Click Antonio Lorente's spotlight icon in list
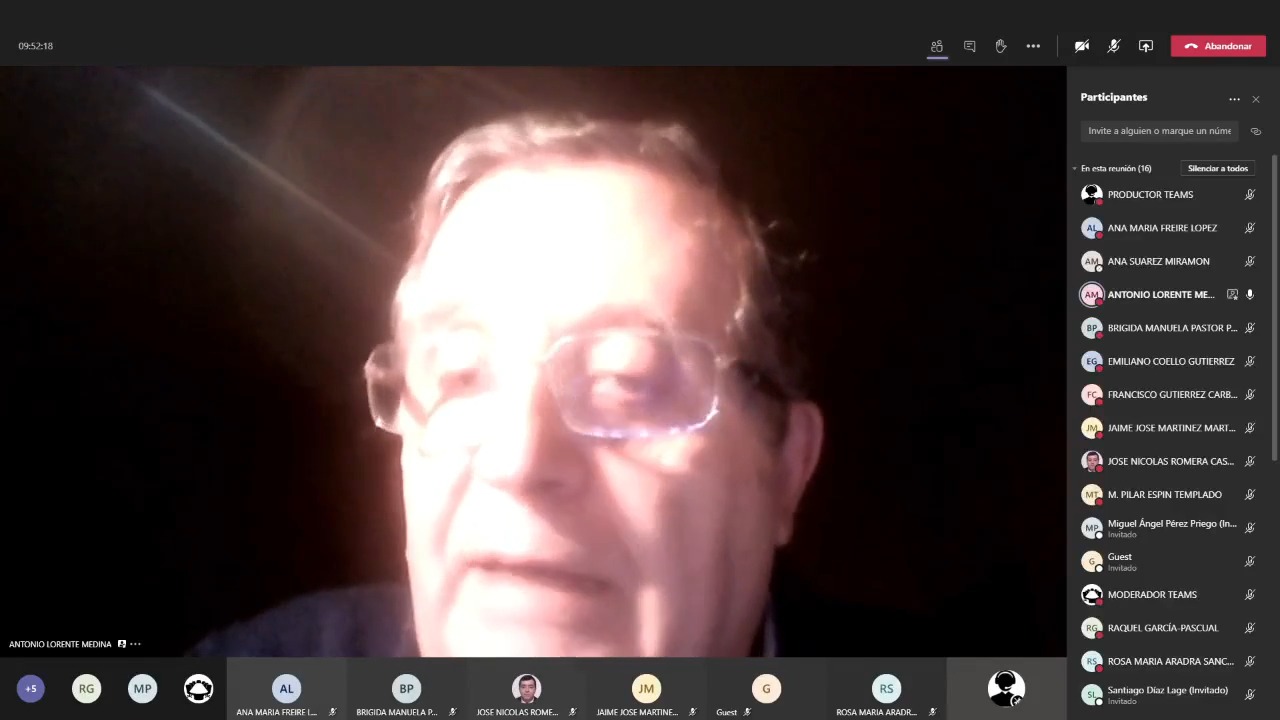Viewport: 1280px width, 720px height. [x=1232, y=295]
